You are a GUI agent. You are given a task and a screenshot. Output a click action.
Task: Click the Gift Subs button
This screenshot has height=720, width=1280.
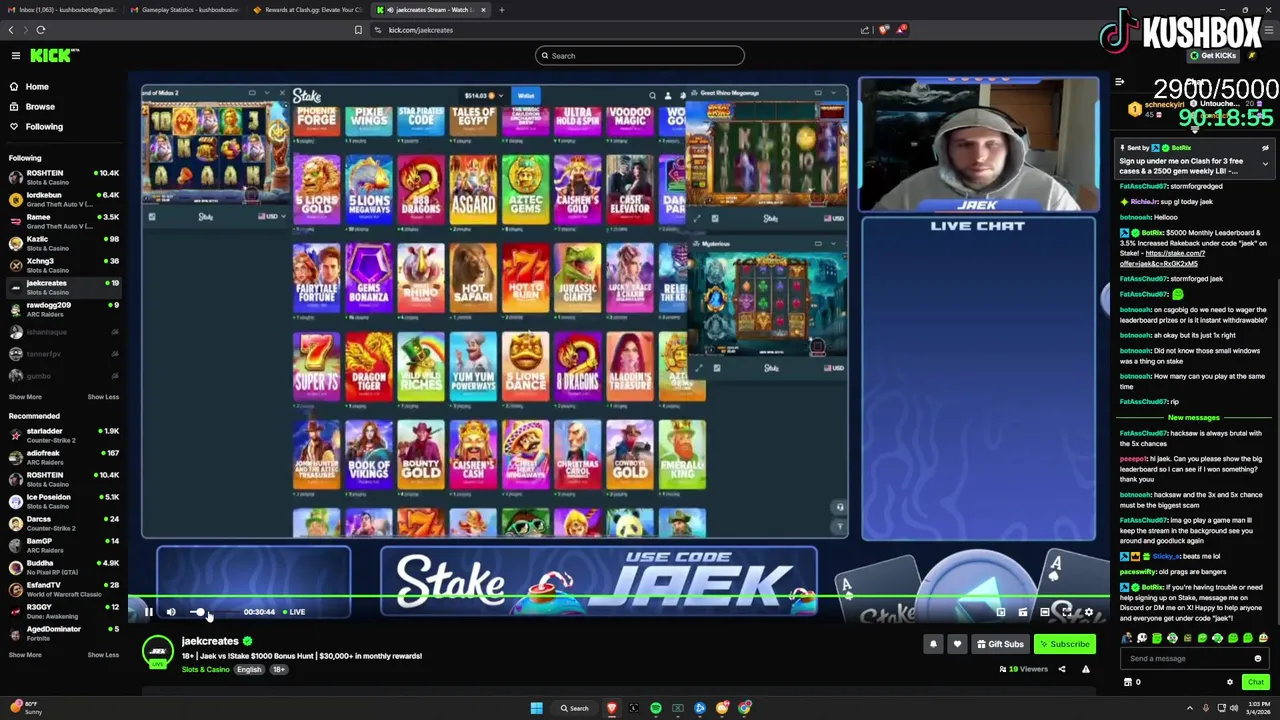1000,644
